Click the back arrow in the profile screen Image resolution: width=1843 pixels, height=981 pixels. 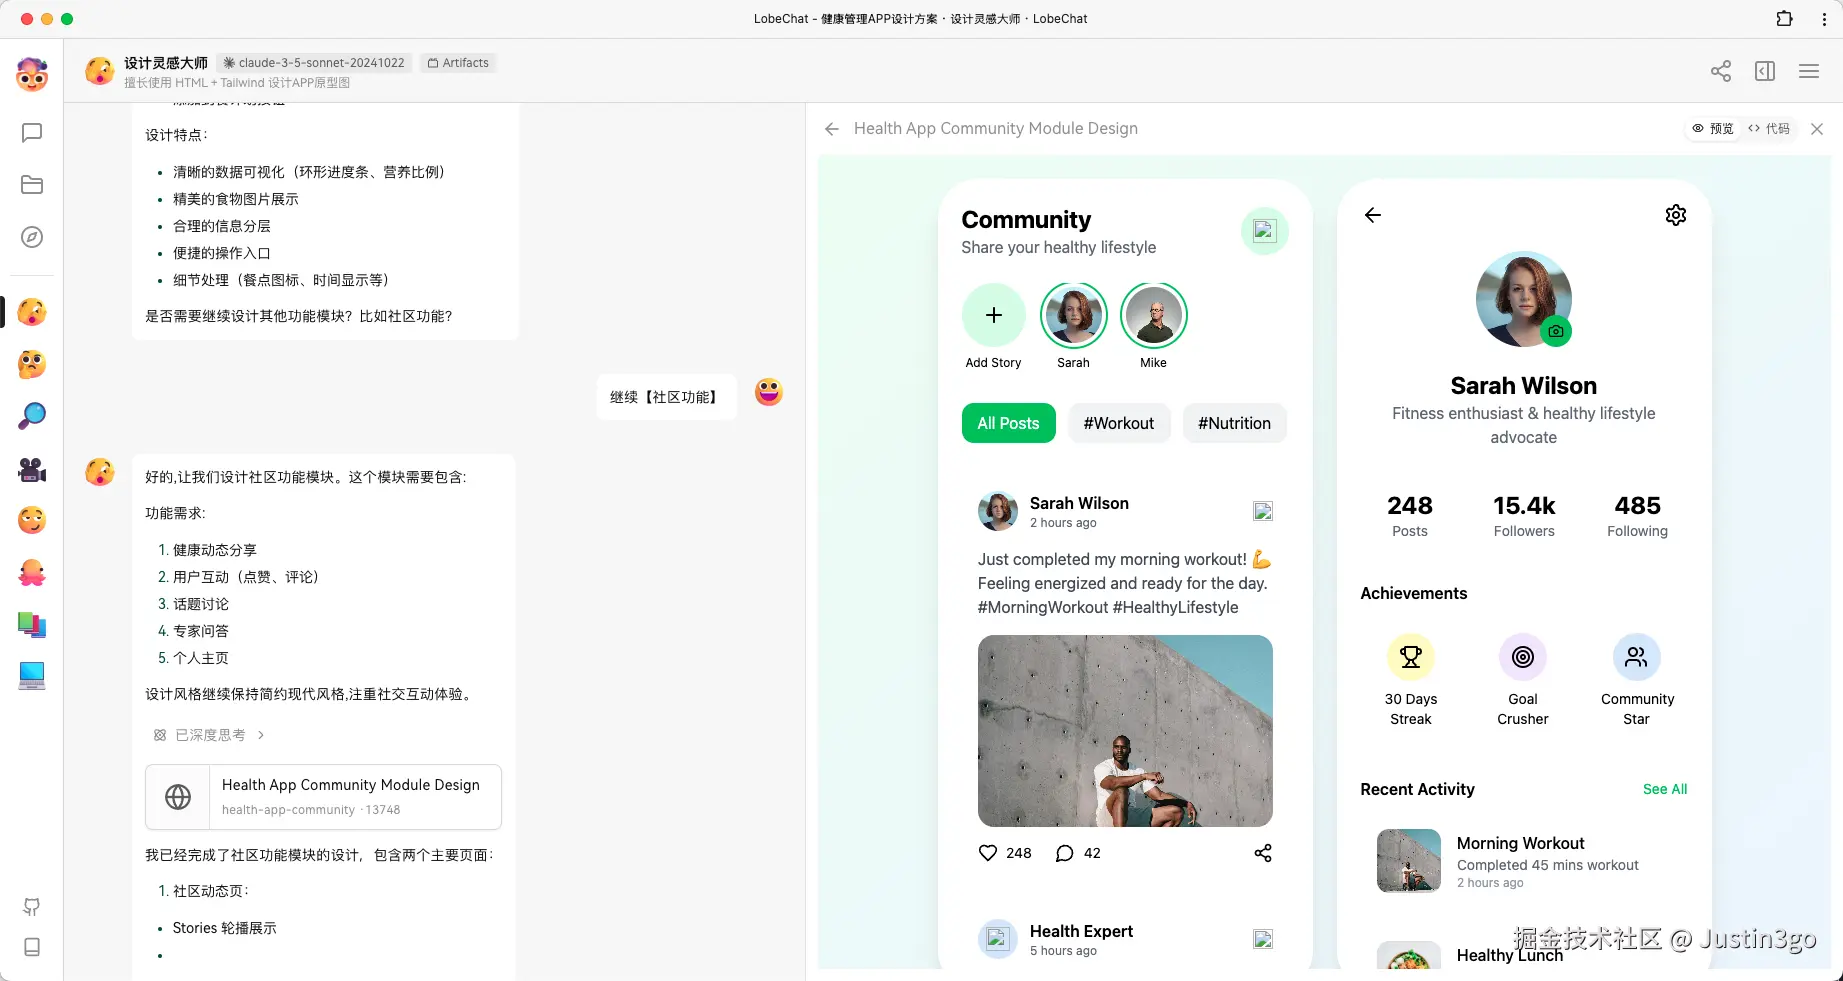1373,215
